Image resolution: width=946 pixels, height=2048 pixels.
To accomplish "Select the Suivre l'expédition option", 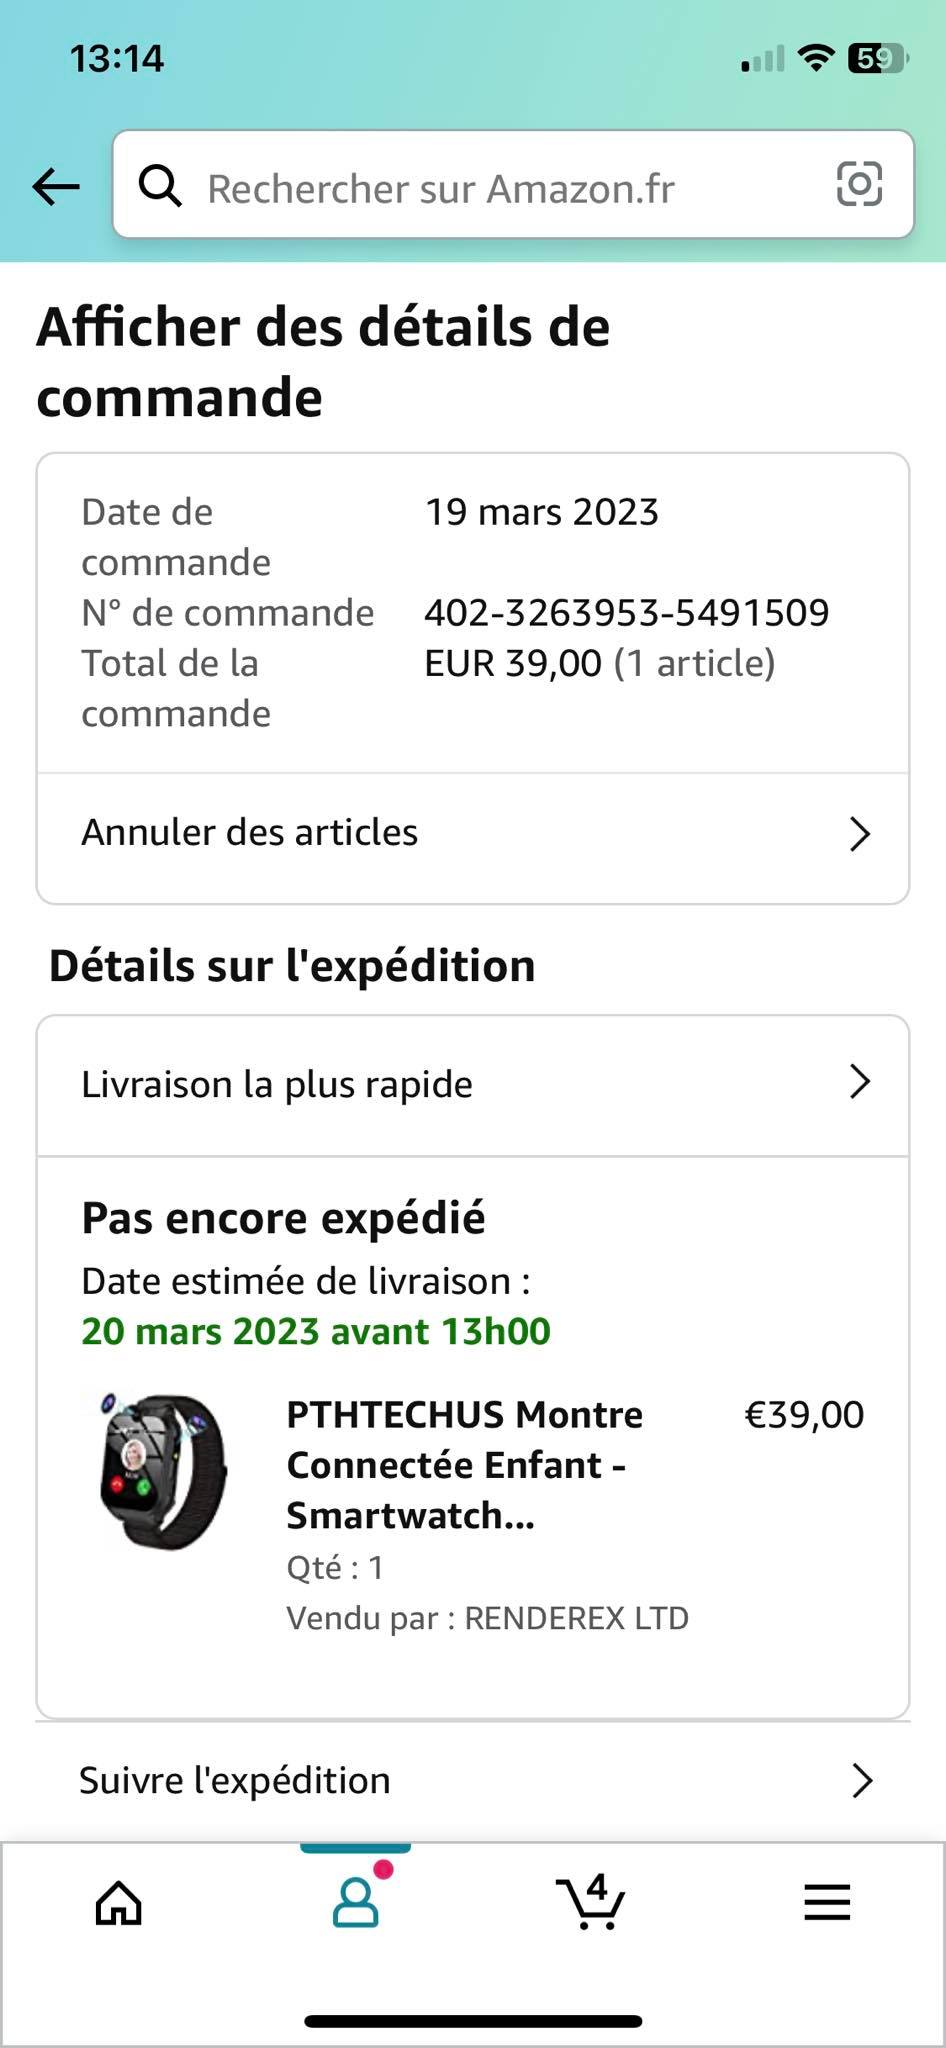I will click(x=235, y=1781).
